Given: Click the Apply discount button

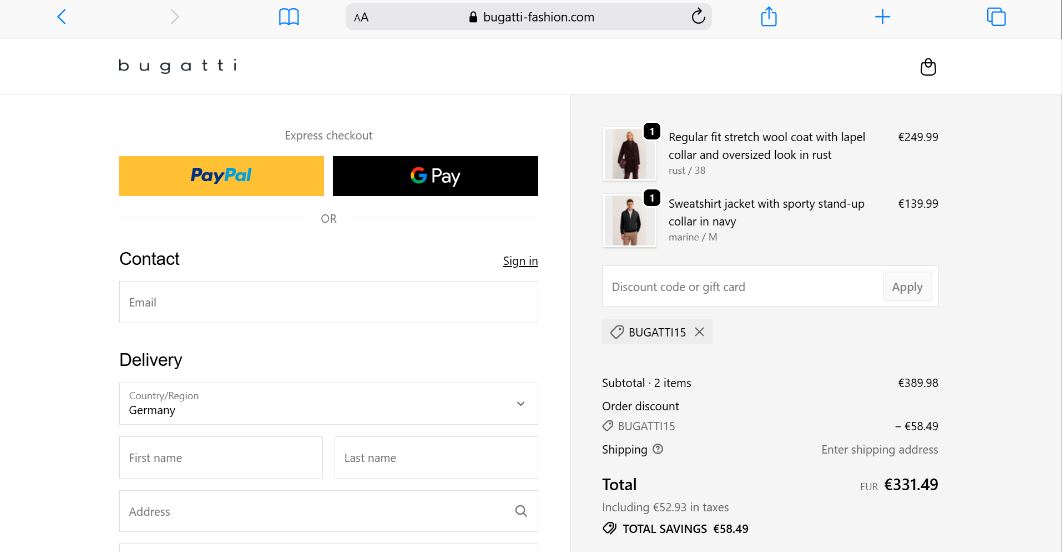Looking at the screenshot, I should point(907,286).
